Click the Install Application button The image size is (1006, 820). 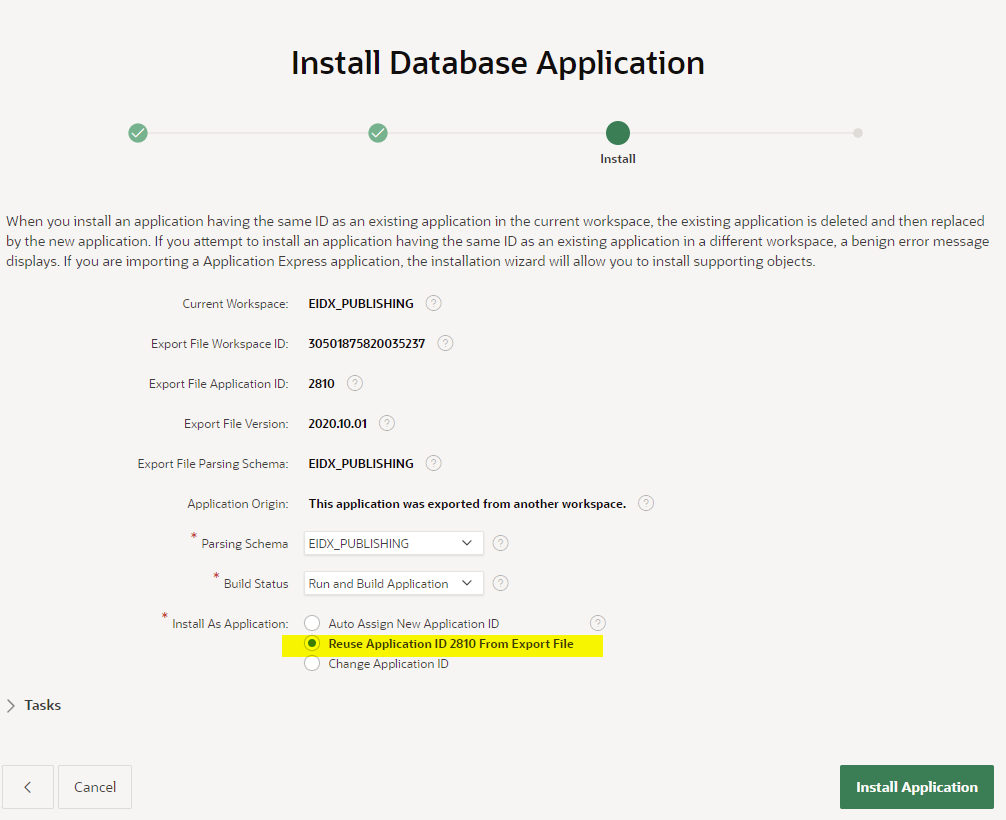(x=916, y=787)
